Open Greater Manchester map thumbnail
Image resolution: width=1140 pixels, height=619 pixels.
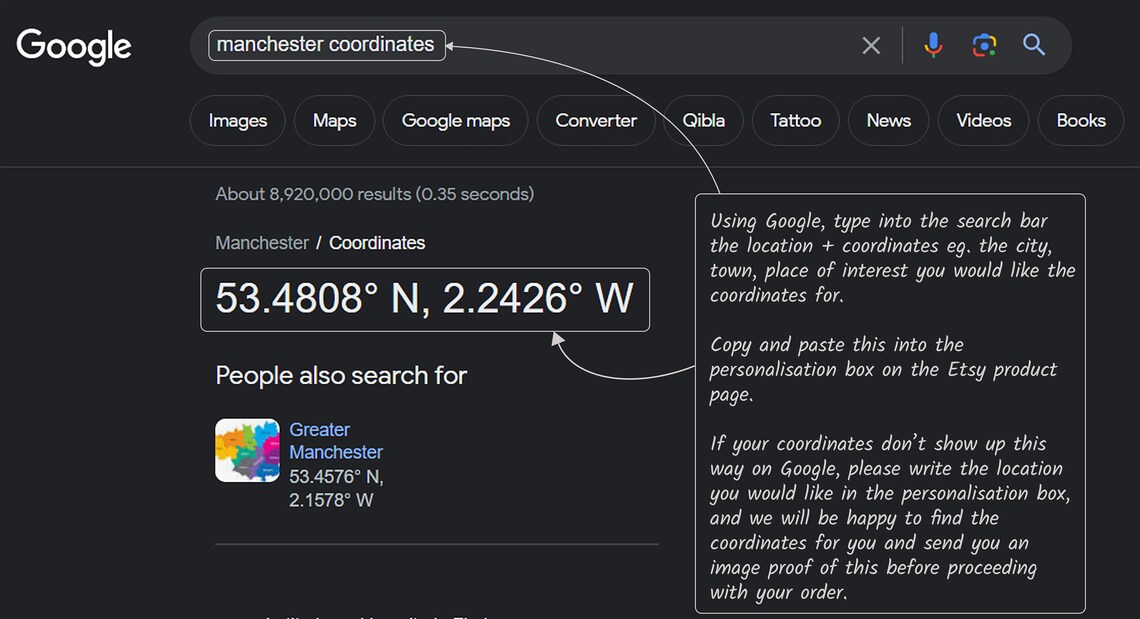247,450
